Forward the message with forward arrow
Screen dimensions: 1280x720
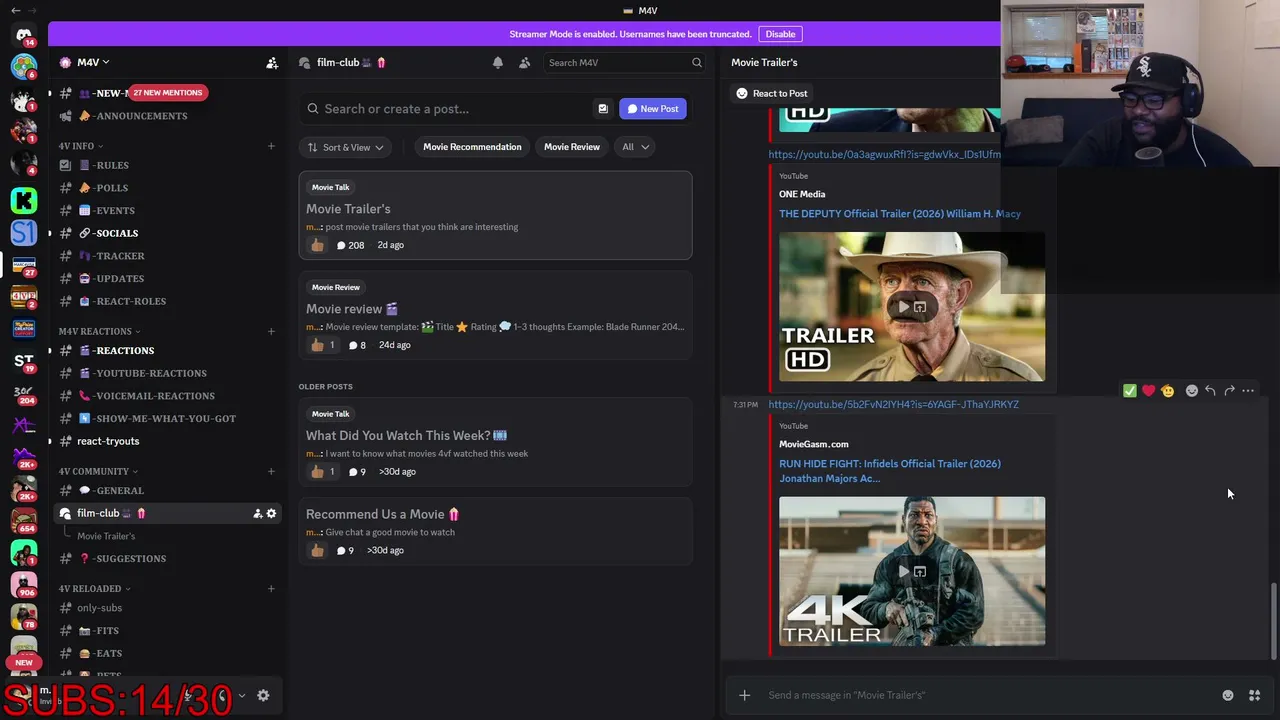click(1229, 391)
